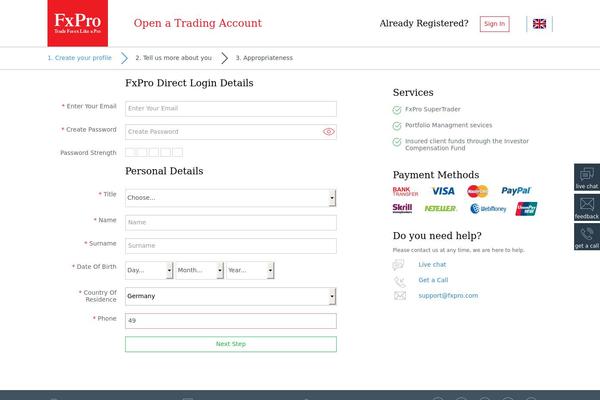Click the Open a Trading Account heading
This screenshot has width=600, height=400.
coord(197,23)
